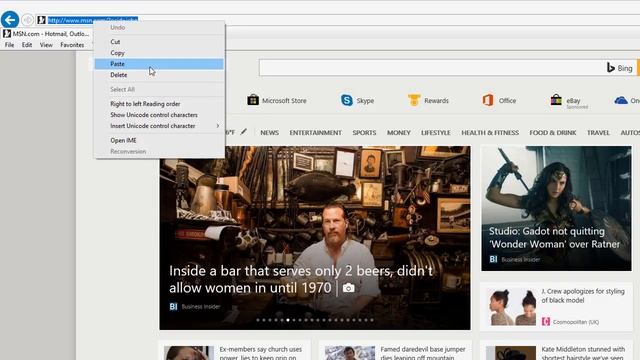
Task: Click the Cosmopolitan source icon
Action: 546,322
